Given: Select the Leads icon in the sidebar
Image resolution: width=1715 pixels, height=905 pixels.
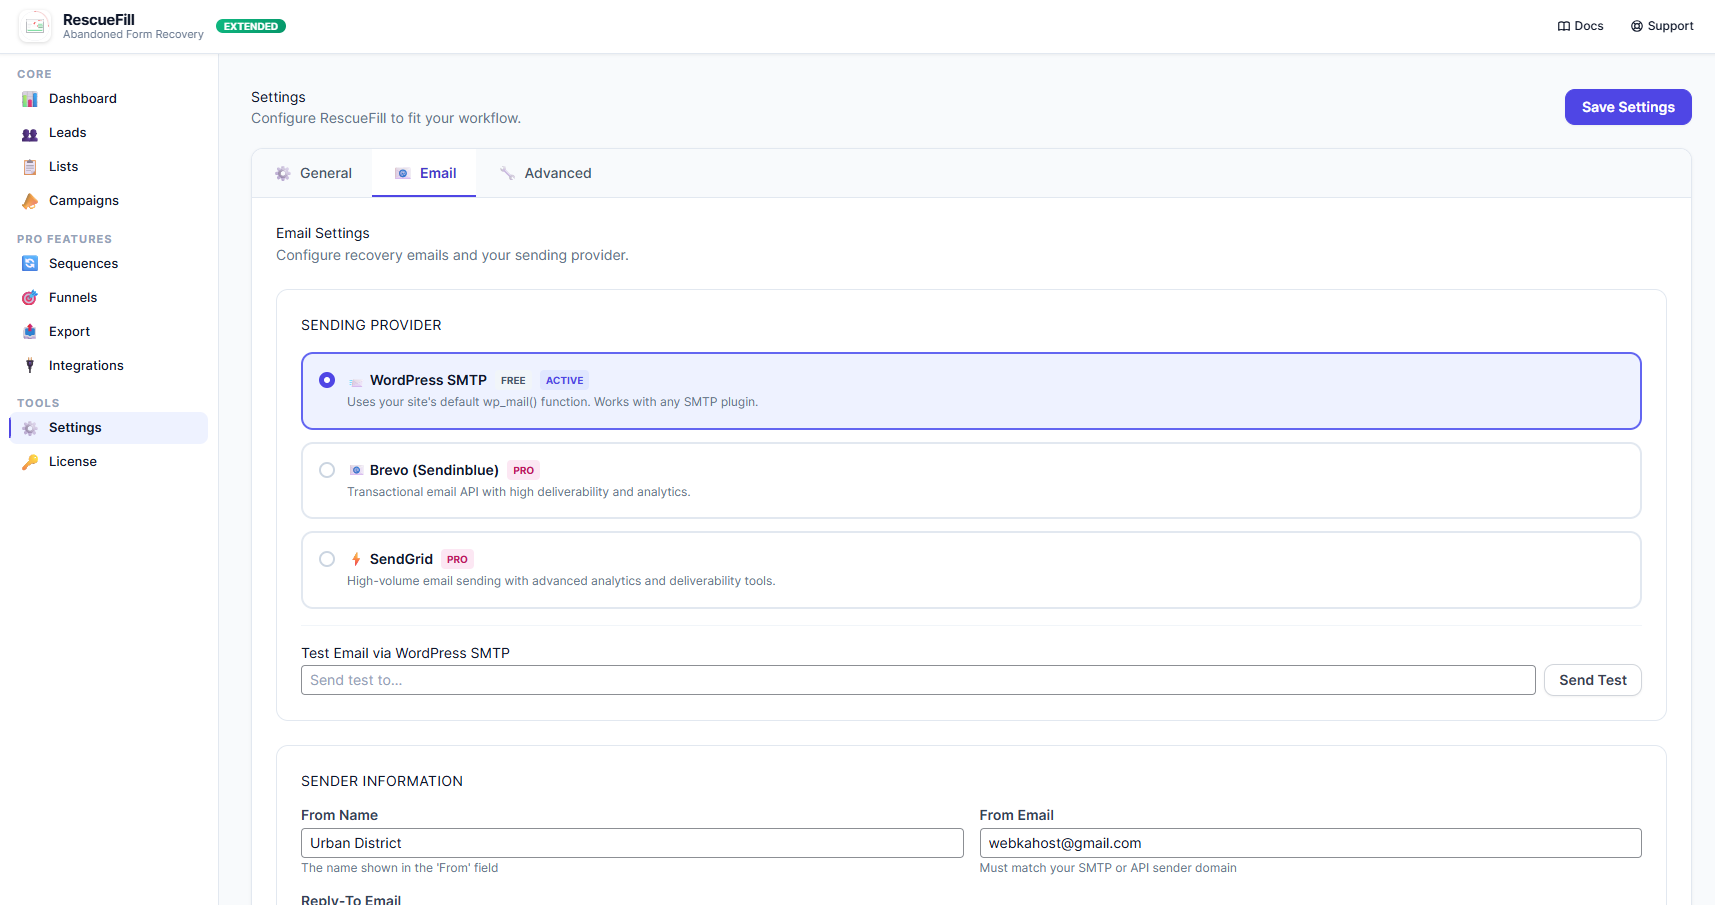Looking at the screenshot, I should (30, 132).
